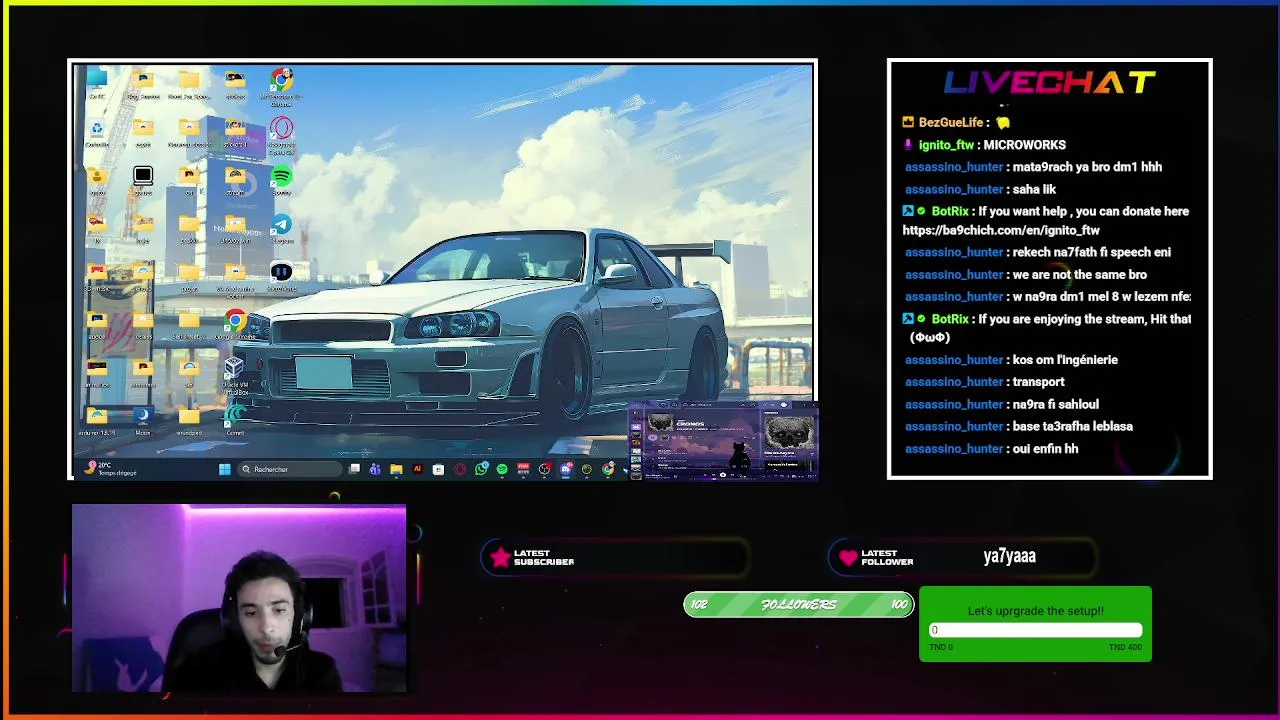Click 'we are not the same bro' message

coord(1079,274)
